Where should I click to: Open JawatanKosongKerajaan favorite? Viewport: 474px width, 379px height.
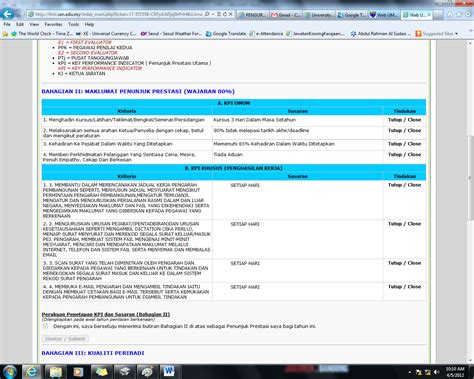point(315,34)
